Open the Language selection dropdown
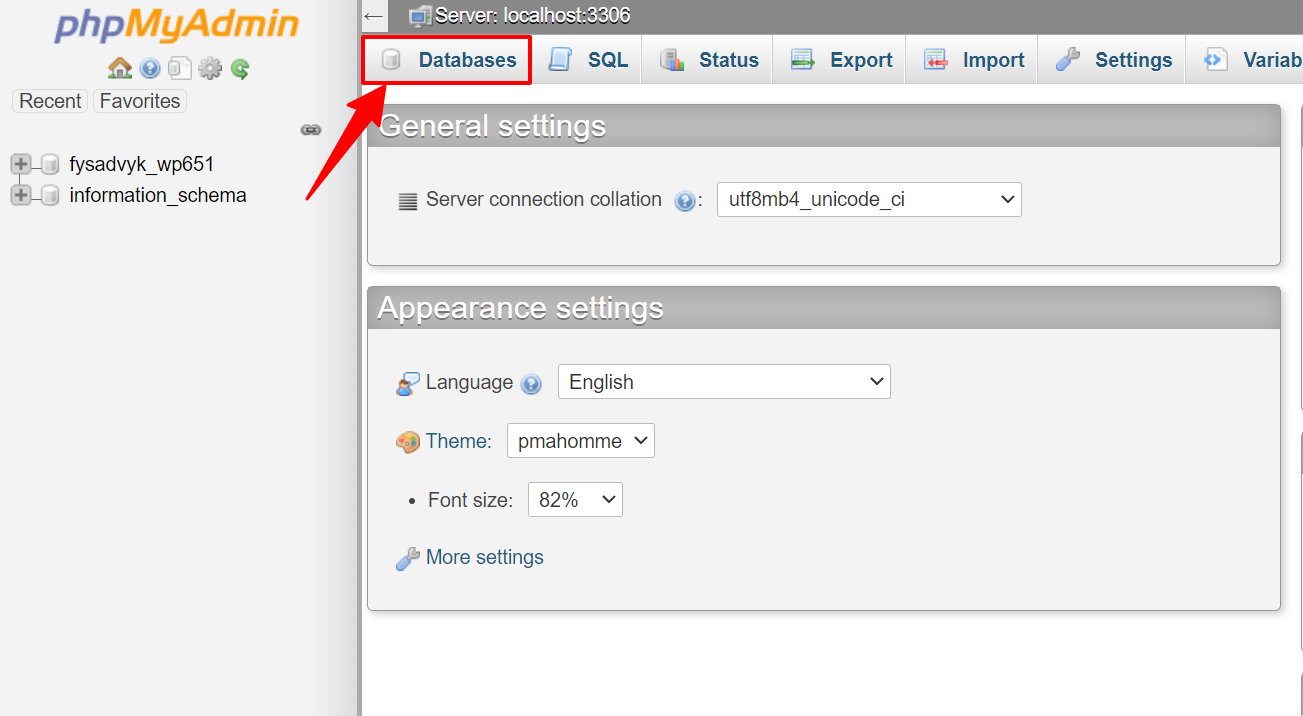 (x=723, y=381)
